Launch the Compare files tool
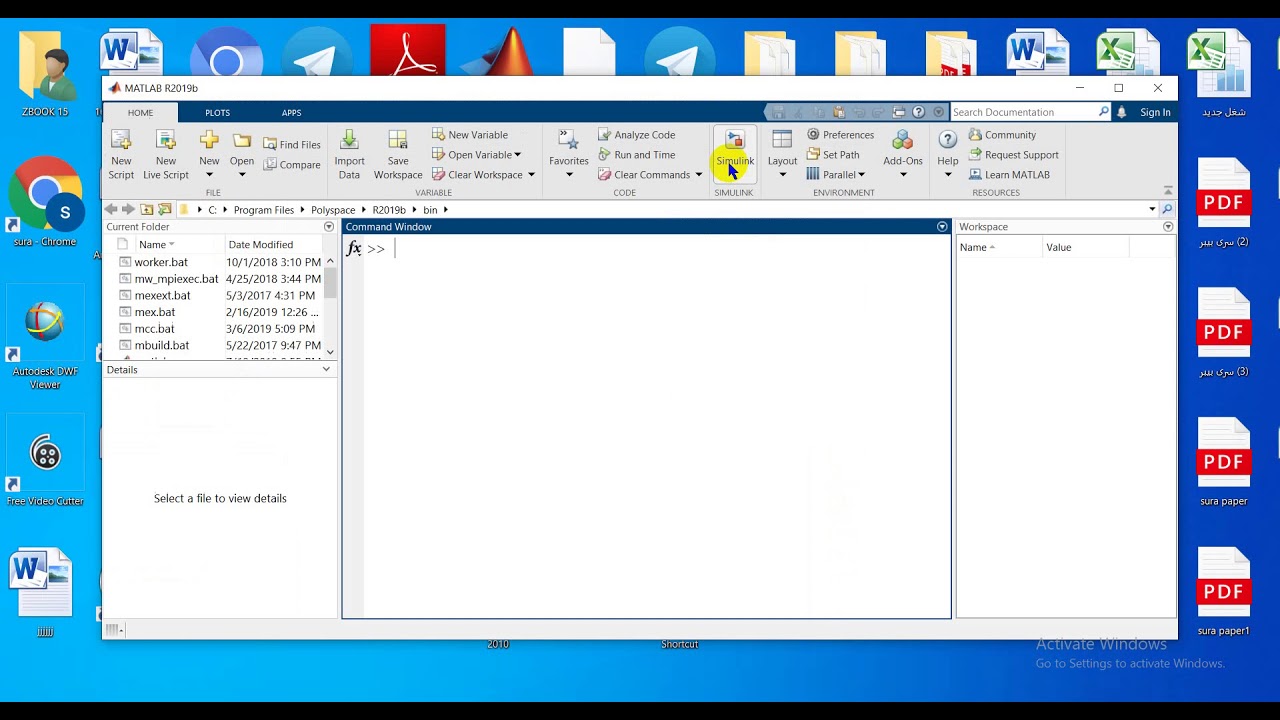The width and height of the screenshot is (1280, 720). pyautogui.click(x=292, y=165)
